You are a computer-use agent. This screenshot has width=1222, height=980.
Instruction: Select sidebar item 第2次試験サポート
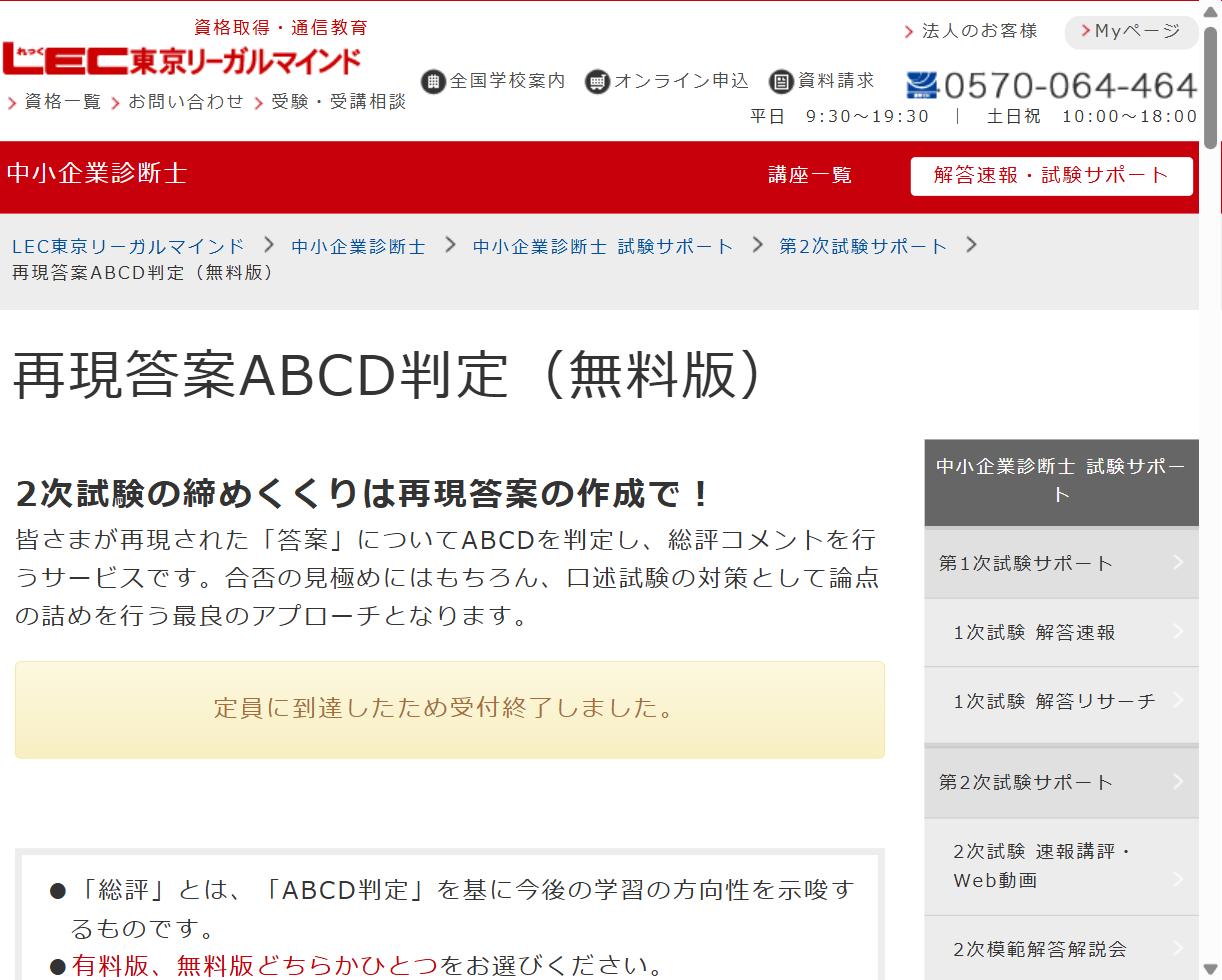(x=1061, y=782)
